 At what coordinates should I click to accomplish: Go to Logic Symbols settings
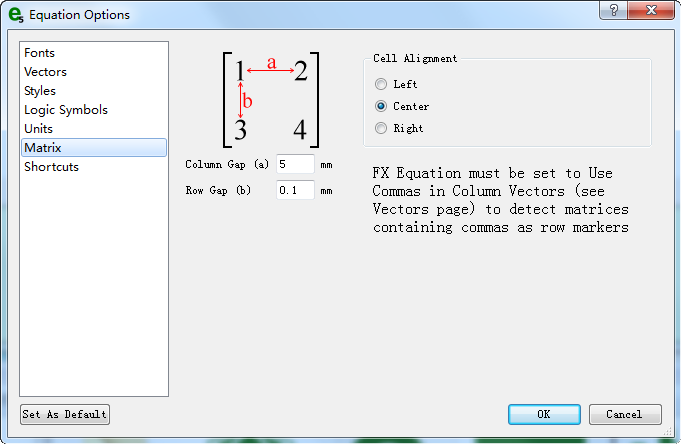66,110
